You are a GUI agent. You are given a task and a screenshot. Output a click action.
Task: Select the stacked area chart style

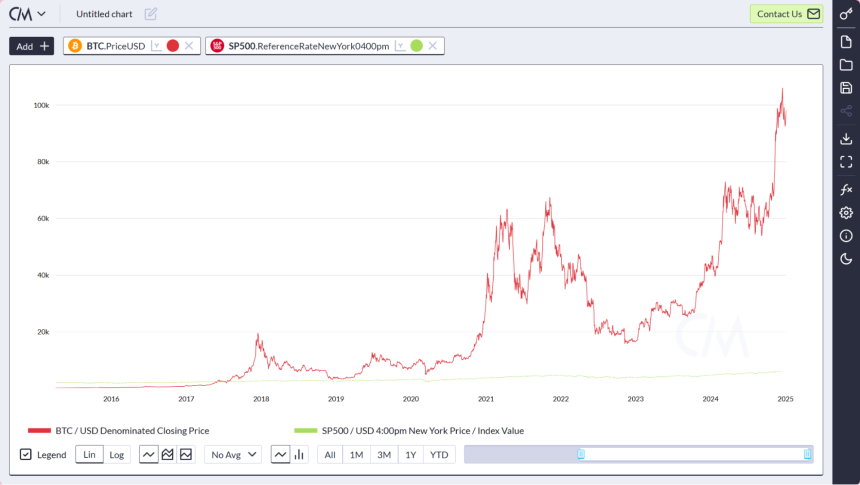(x=167, y=454)
